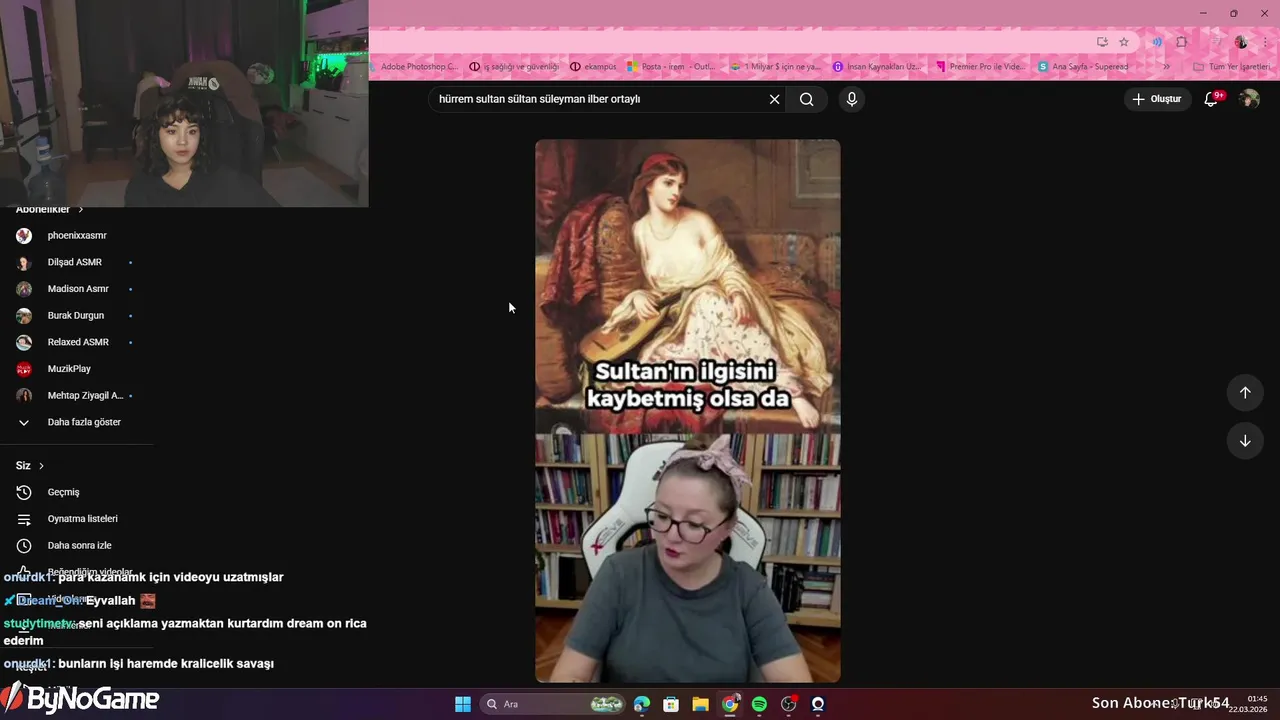This screenshot has width=1280, height=720.
Task: Open phoenixxasmr subscription channel
Action: click(78, 236)
